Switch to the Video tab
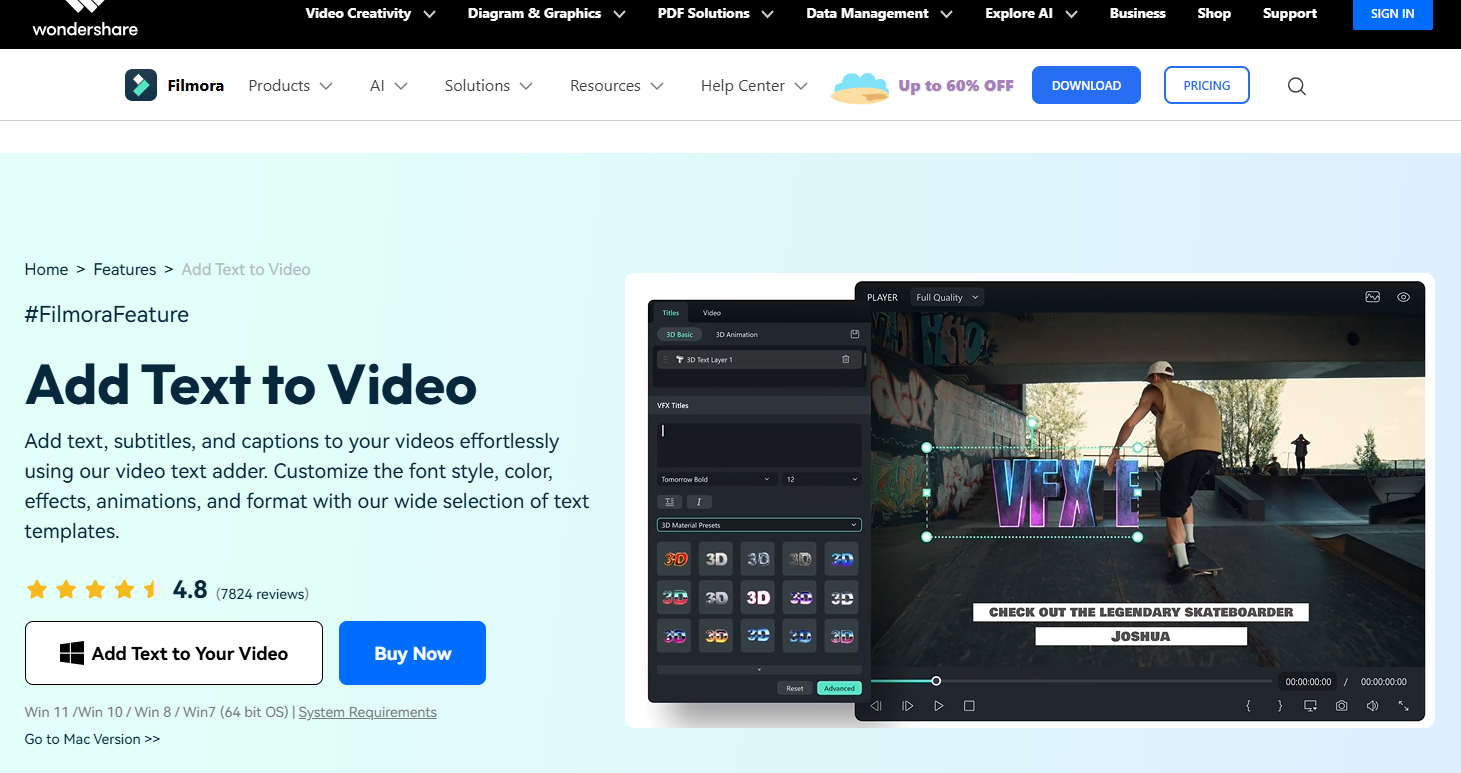The height and width of the screenshot is (773, 1461). [712, 313]
